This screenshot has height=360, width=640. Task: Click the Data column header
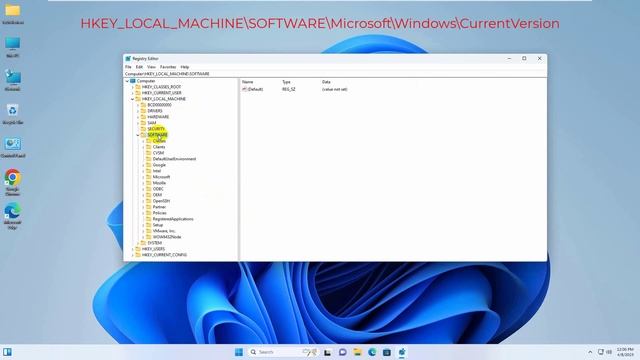pos(326,82)
